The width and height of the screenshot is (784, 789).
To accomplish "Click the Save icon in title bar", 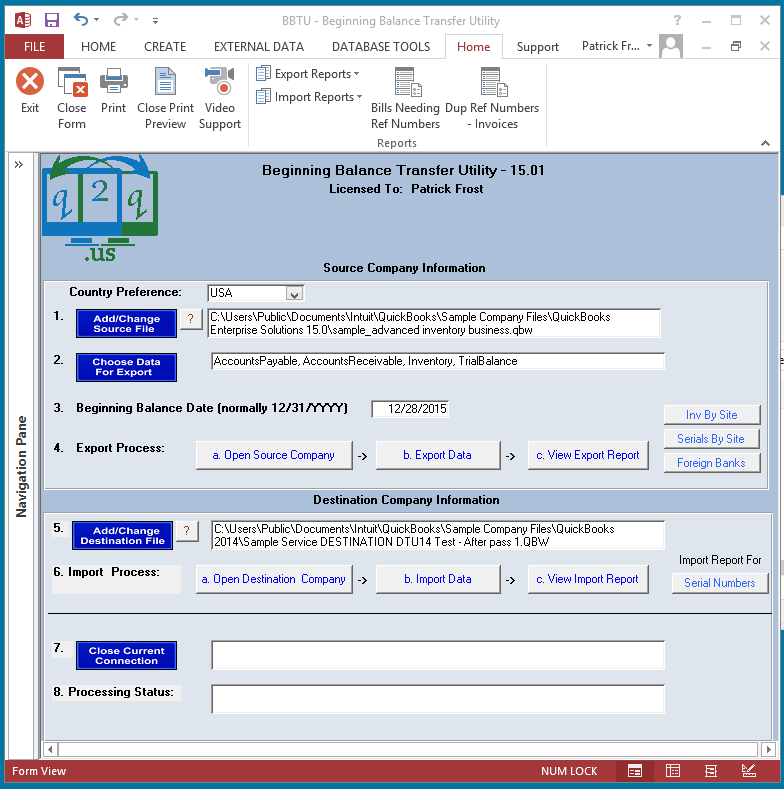I will tap(52, 20).
